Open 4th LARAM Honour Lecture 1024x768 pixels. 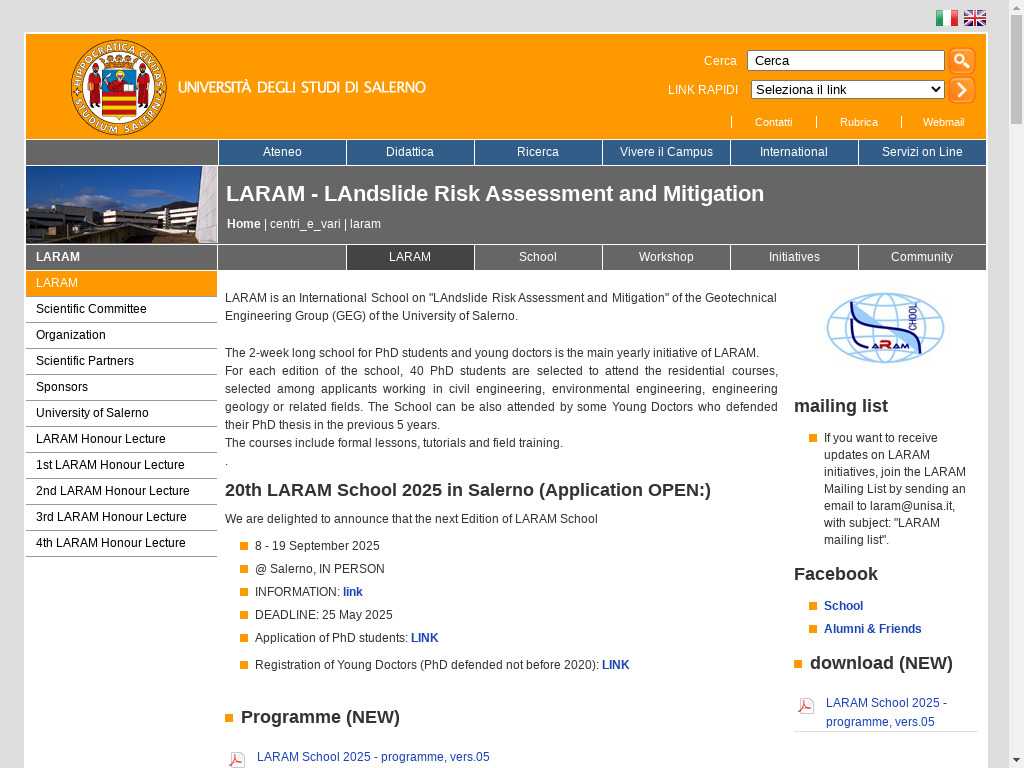121,543
